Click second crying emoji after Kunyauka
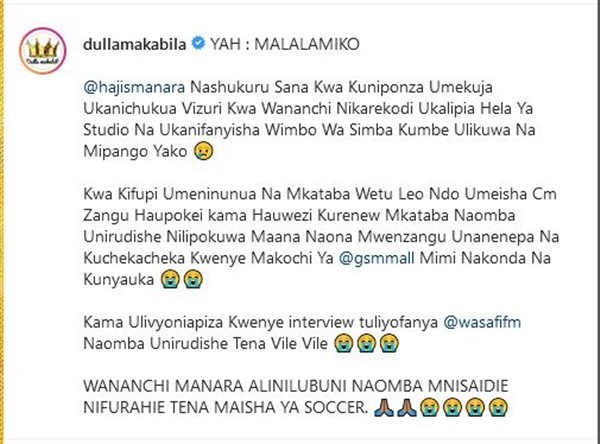This screenshot has height=444, width=600. pyautogui.click(x=193, y=279)
